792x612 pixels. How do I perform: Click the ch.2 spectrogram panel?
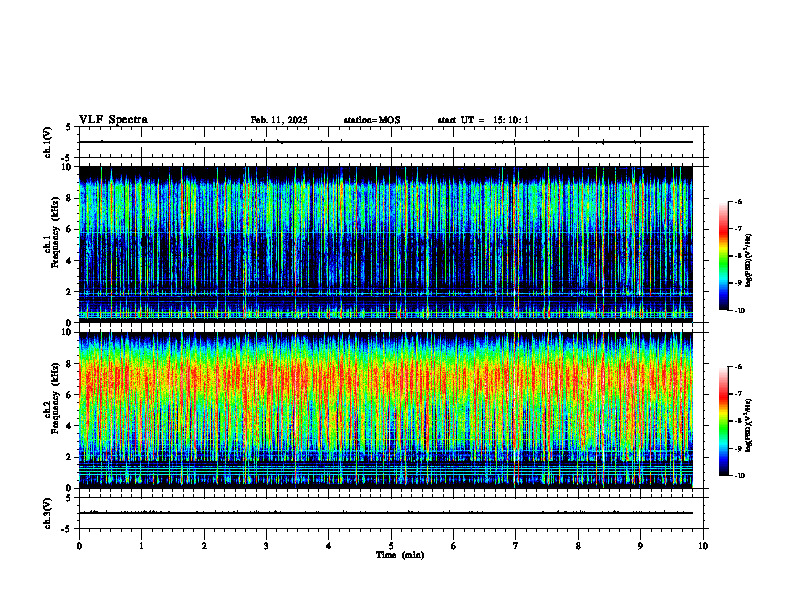pyautogui.click(x=386, y=410)
